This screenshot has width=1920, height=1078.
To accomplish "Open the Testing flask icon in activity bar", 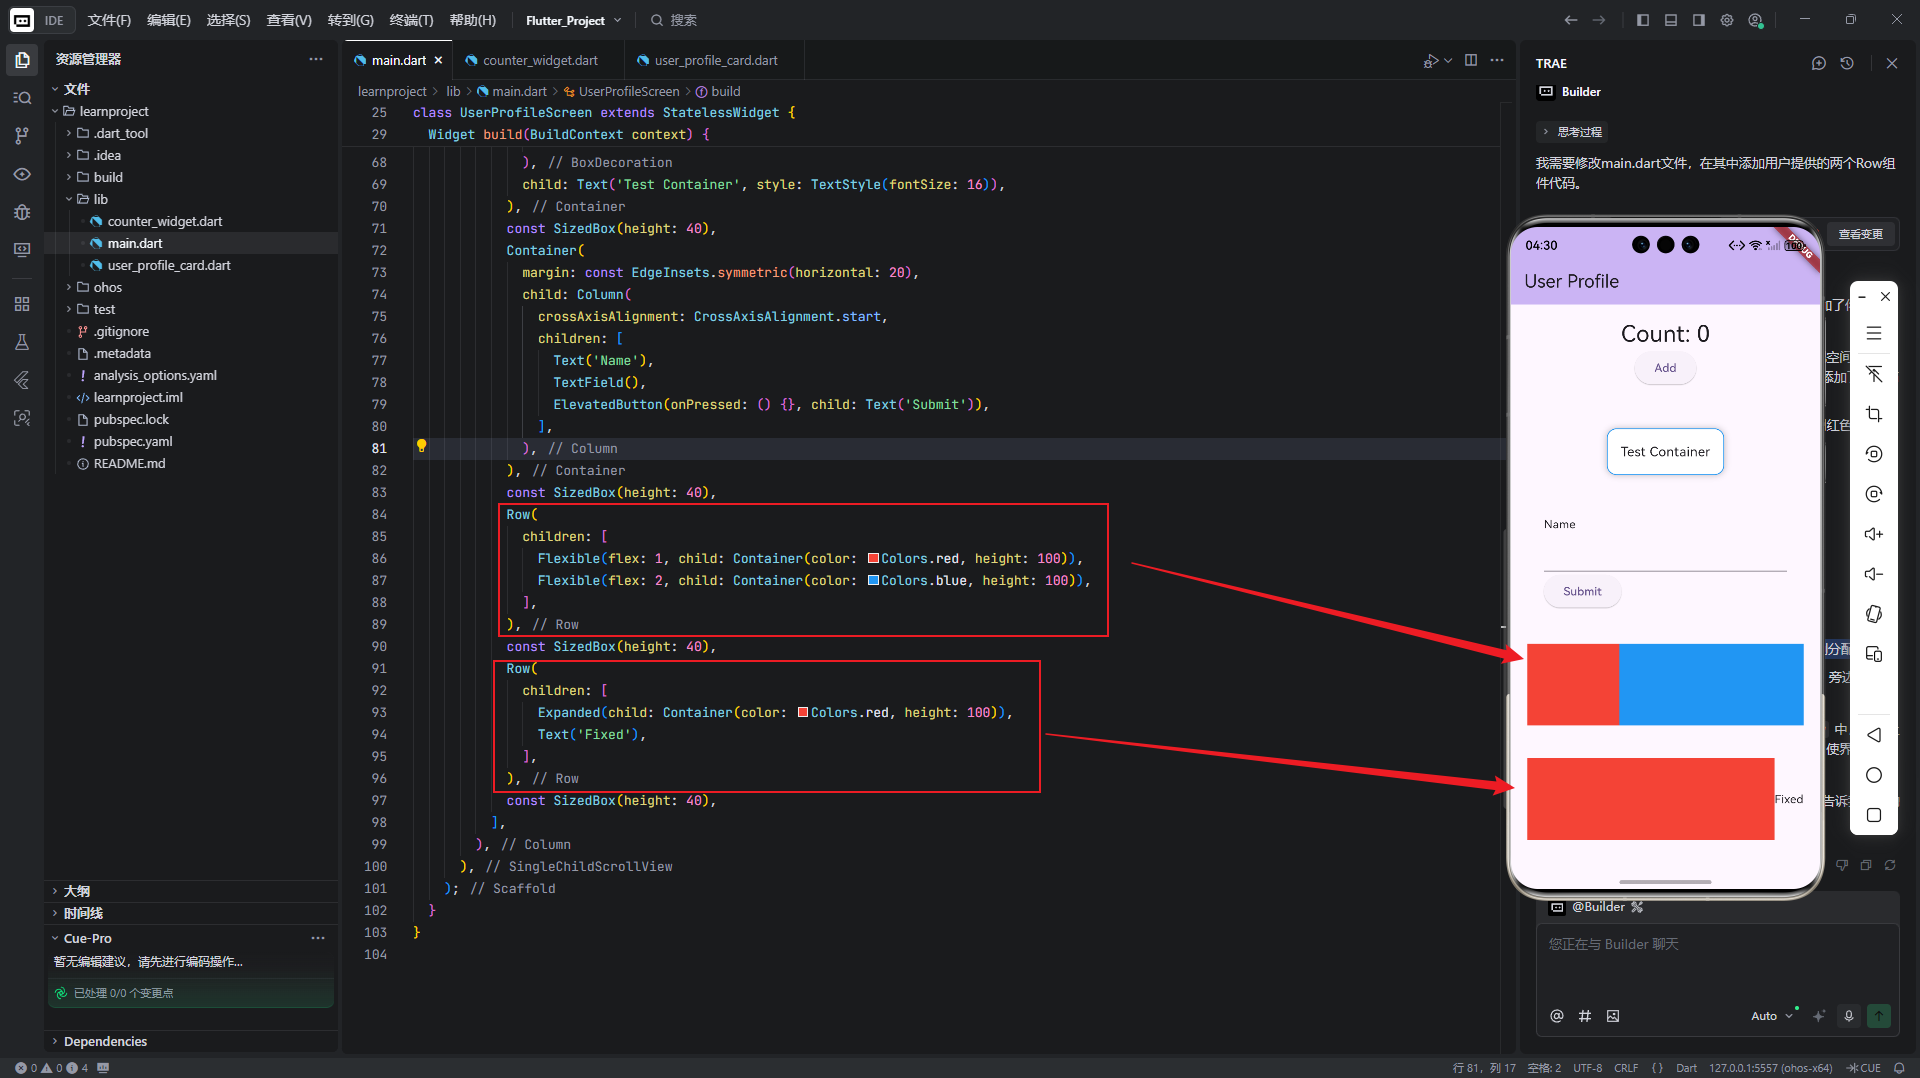I will (x=22, y=342).
